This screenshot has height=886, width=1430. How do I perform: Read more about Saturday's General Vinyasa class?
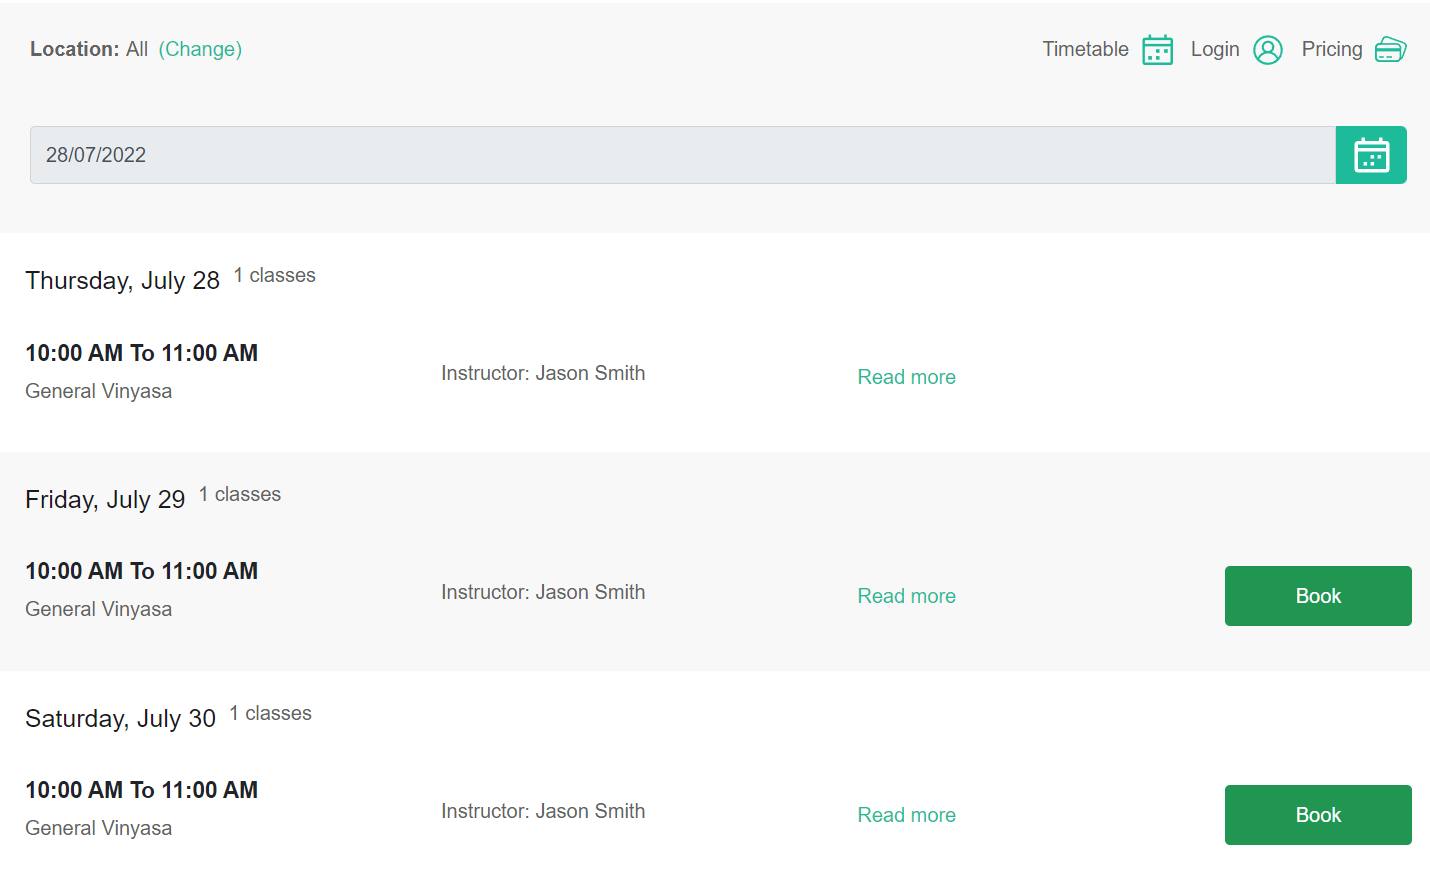coord(906,814)
